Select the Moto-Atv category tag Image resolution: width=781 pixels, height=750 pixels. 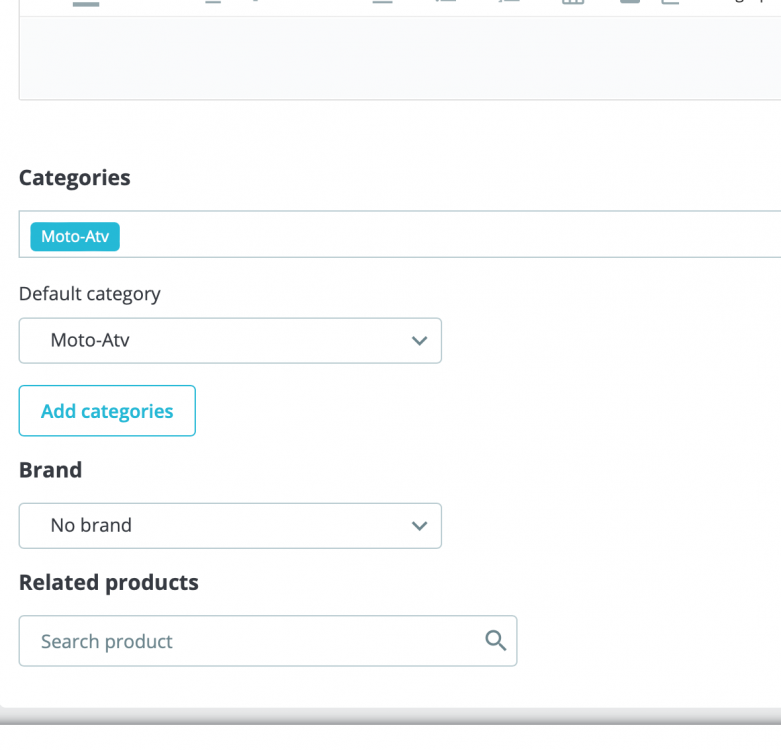tap(75, 237)
